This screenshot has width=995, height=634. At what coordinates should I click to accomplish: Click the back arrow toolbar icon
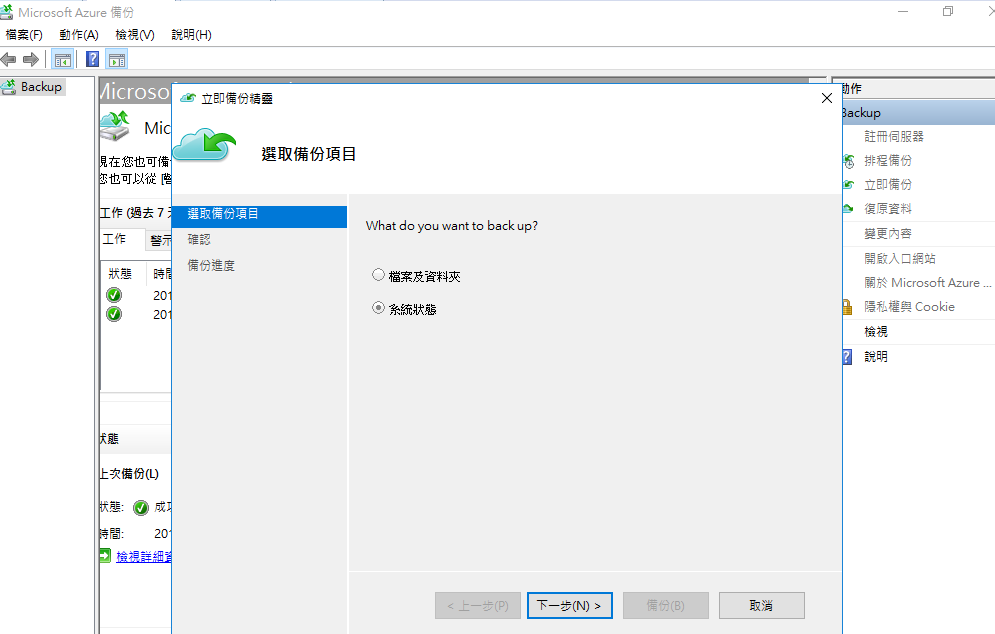point(8,60)
